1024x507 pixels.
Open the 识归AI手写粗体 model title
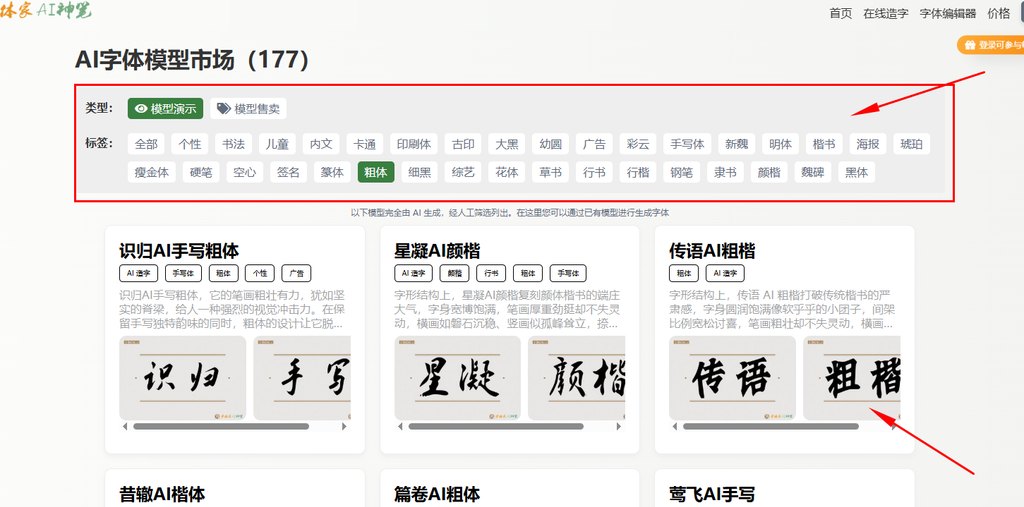coord(179,251)
